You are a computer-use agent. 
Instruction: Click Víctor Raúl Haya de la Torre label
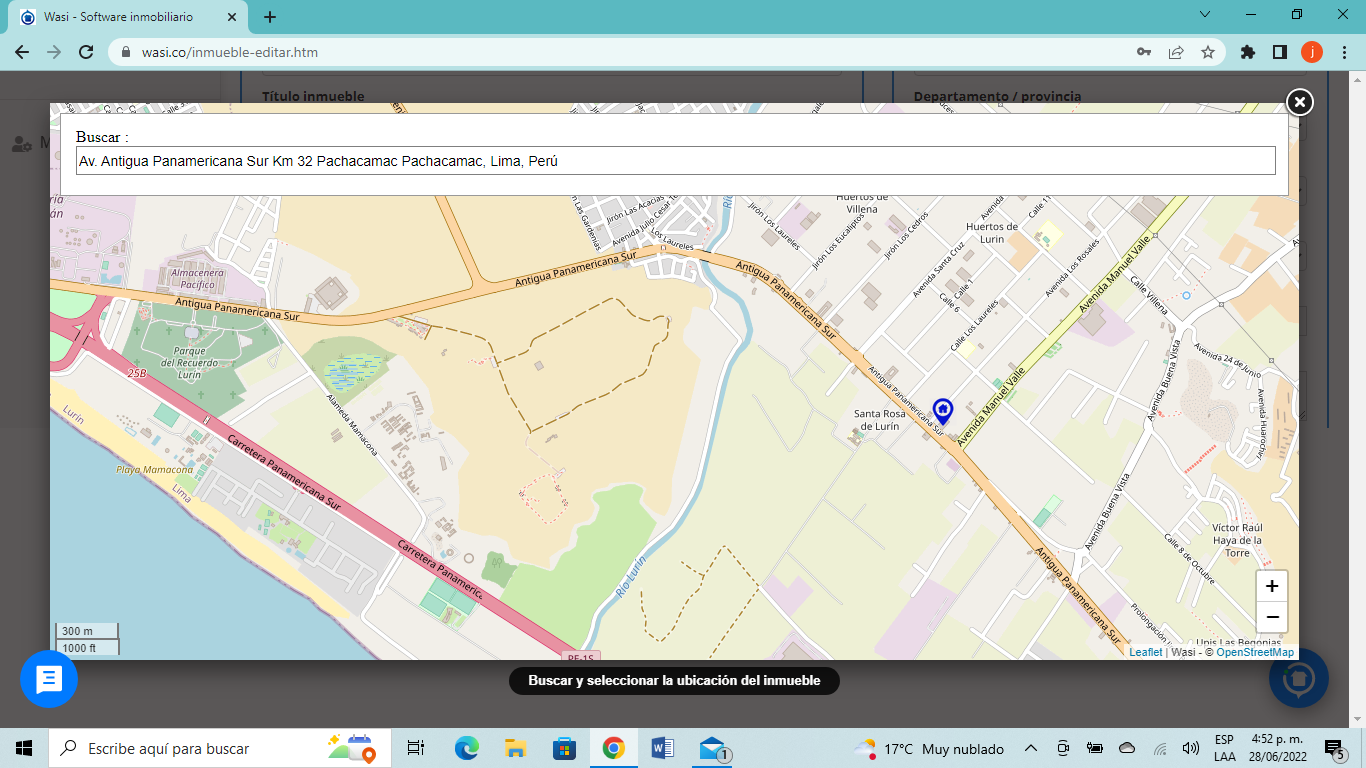(x=1237, y=540)
